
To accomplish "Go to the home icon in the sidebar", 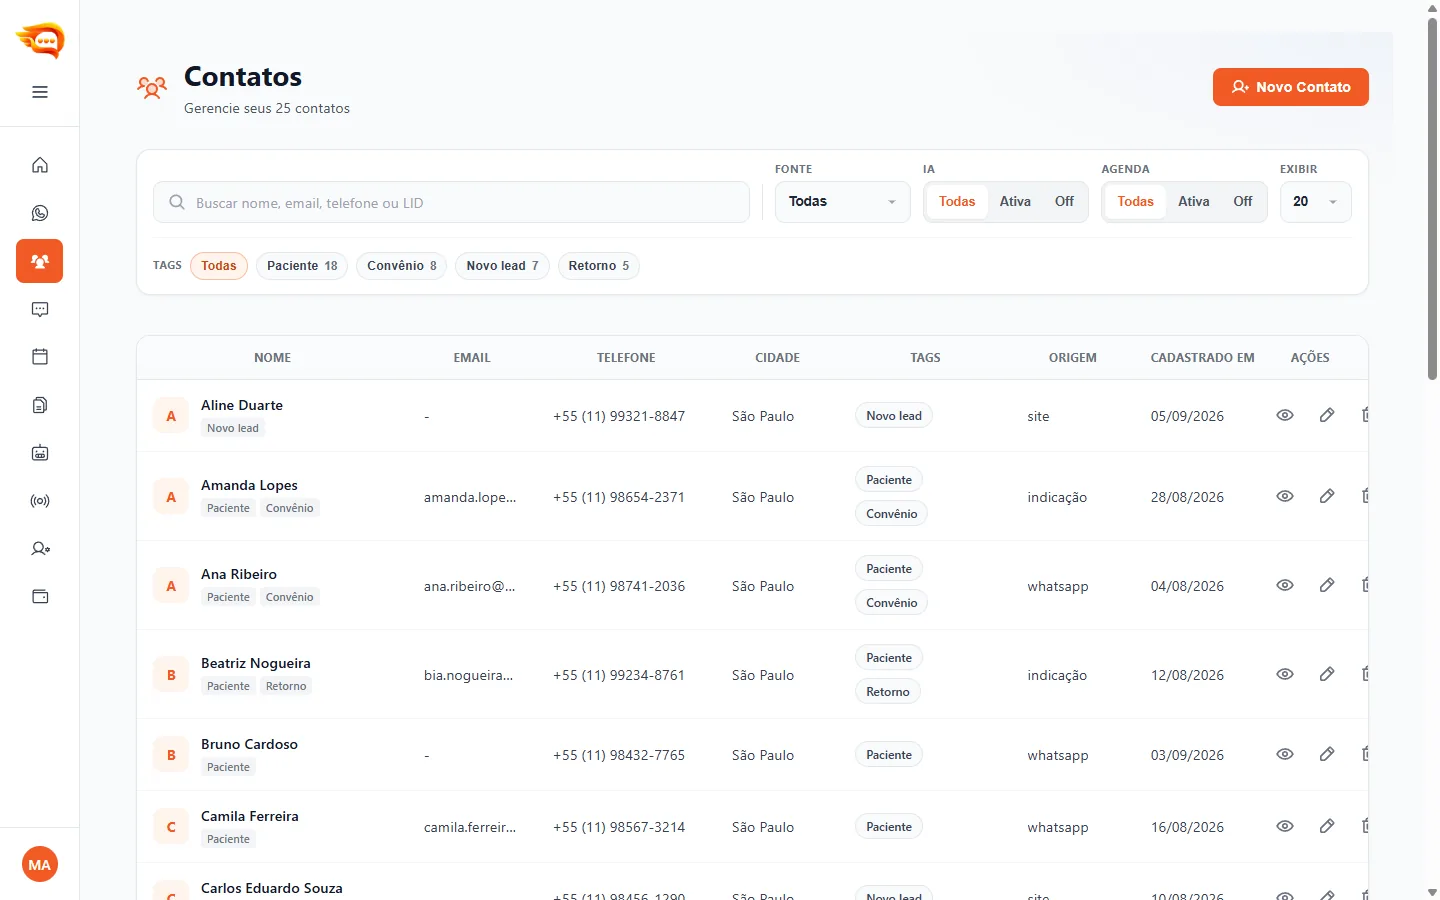I will (40, 165).
